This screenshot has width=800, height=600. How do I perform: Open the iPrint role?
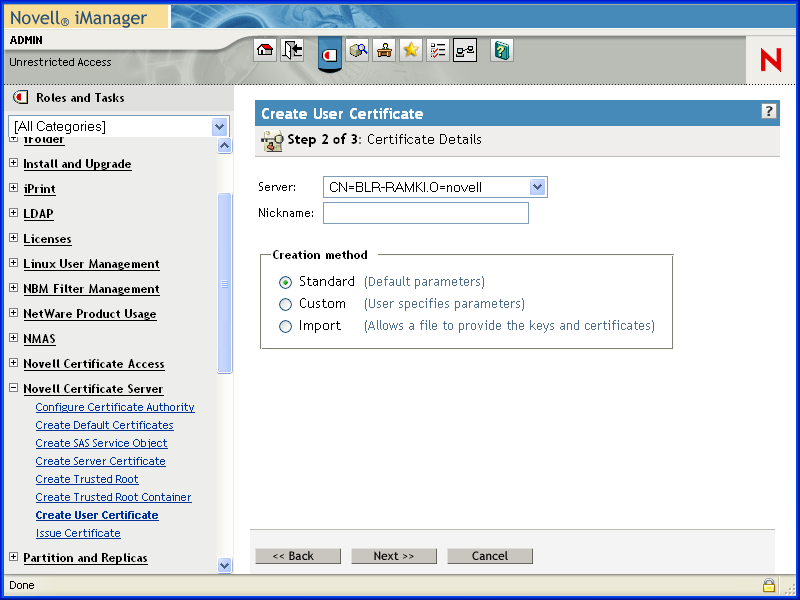click(x=39, y=189)
